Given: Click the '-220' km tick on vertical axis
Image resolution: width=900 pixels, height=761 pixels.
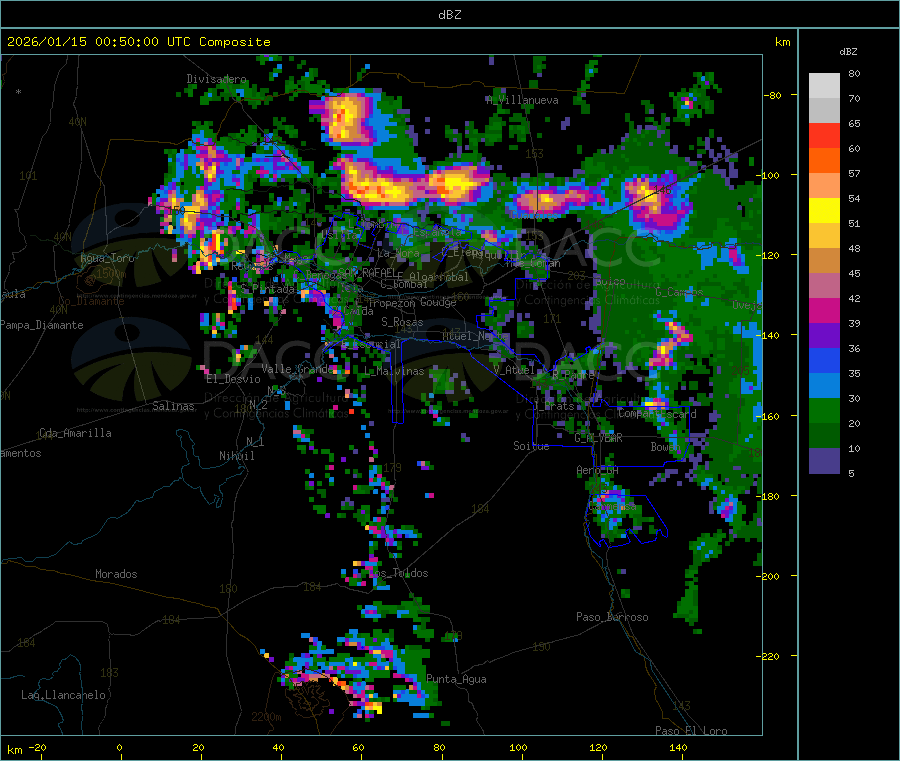Looking at the screenshot, I should pos(768,657).
